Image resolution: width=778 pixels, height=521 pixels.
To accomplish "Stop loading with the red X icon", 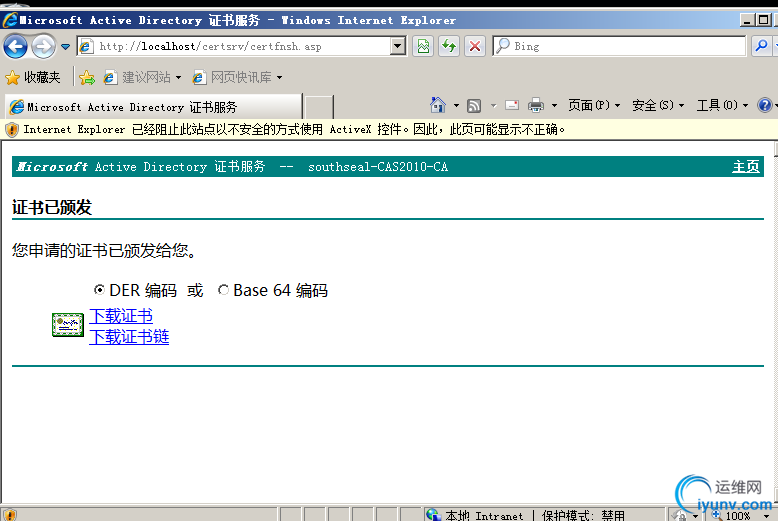I will coord(475,46).
